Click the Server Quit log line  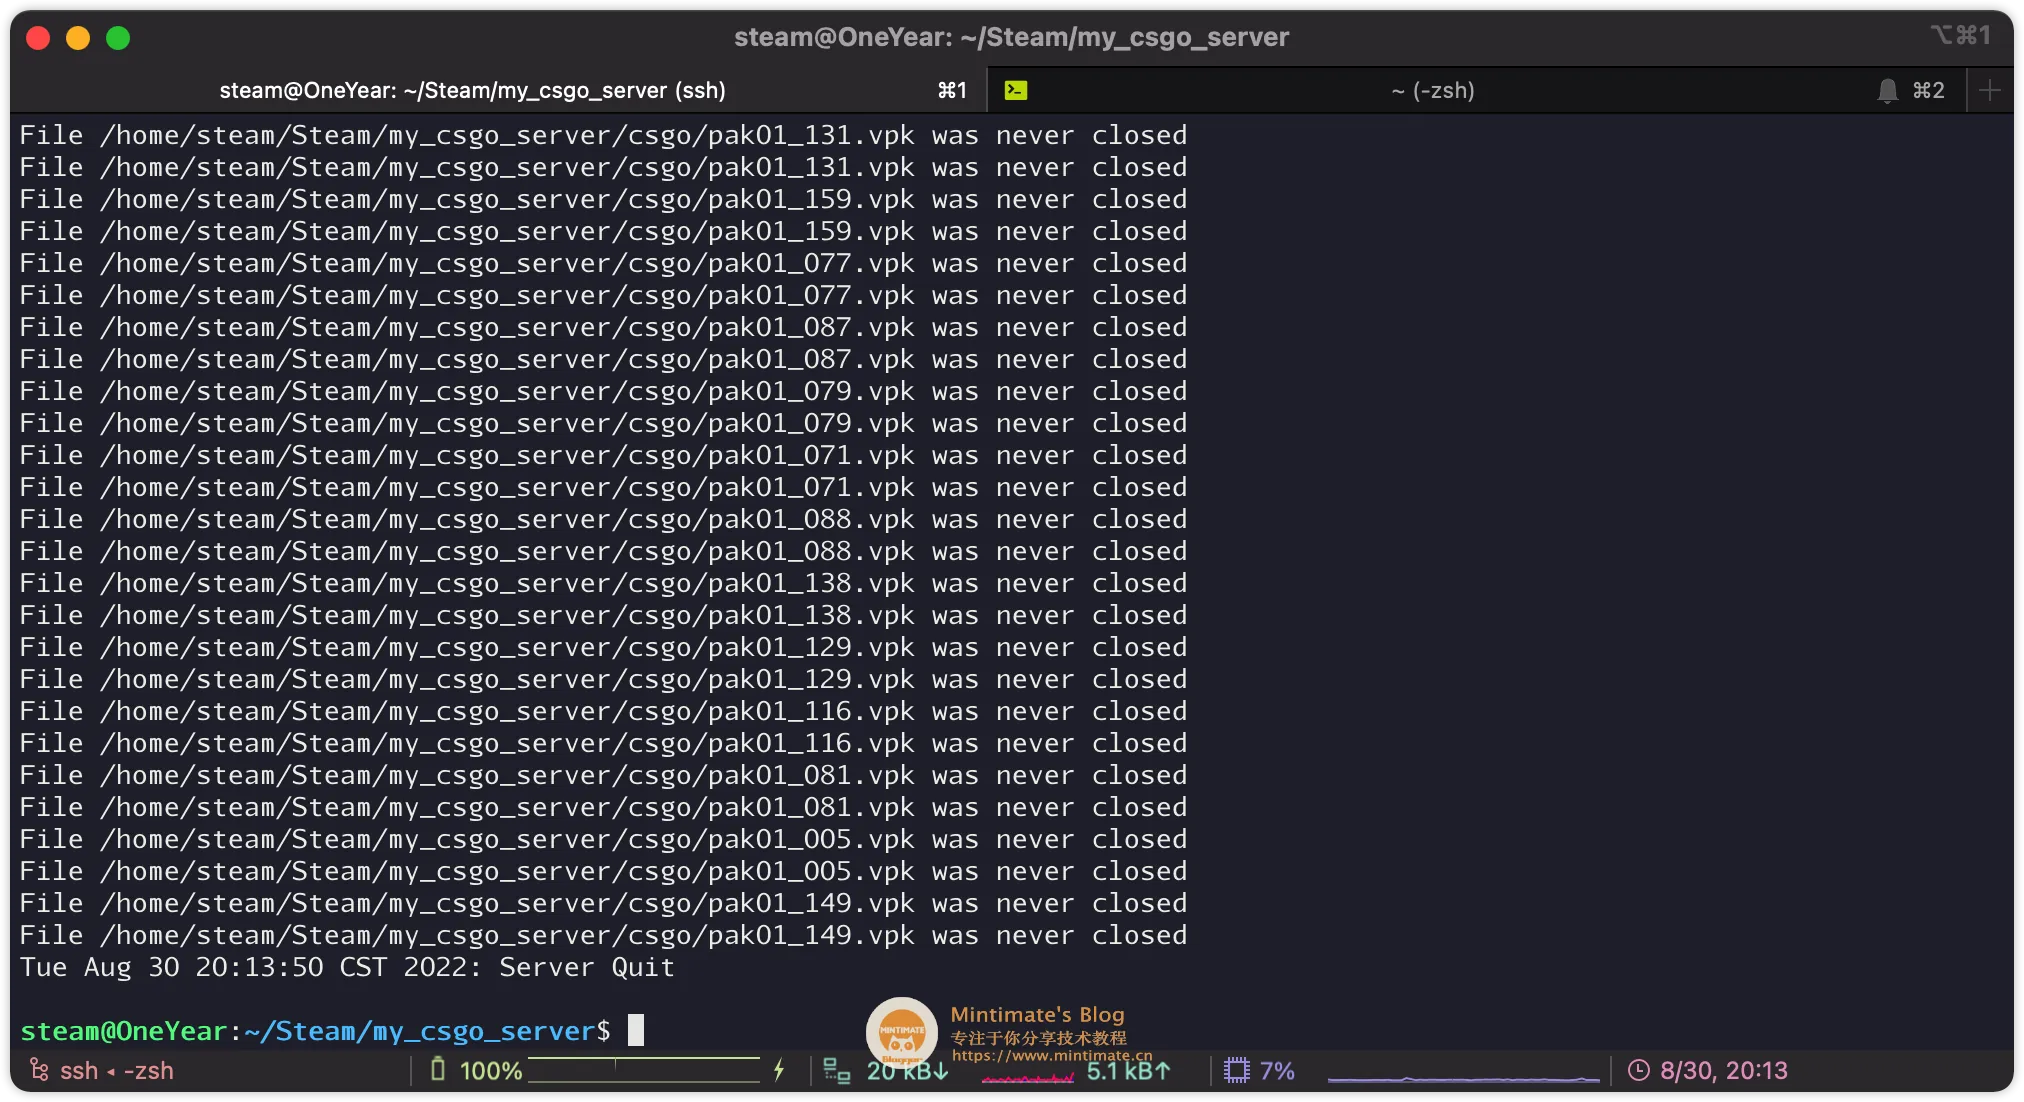[x=347, y=967]
